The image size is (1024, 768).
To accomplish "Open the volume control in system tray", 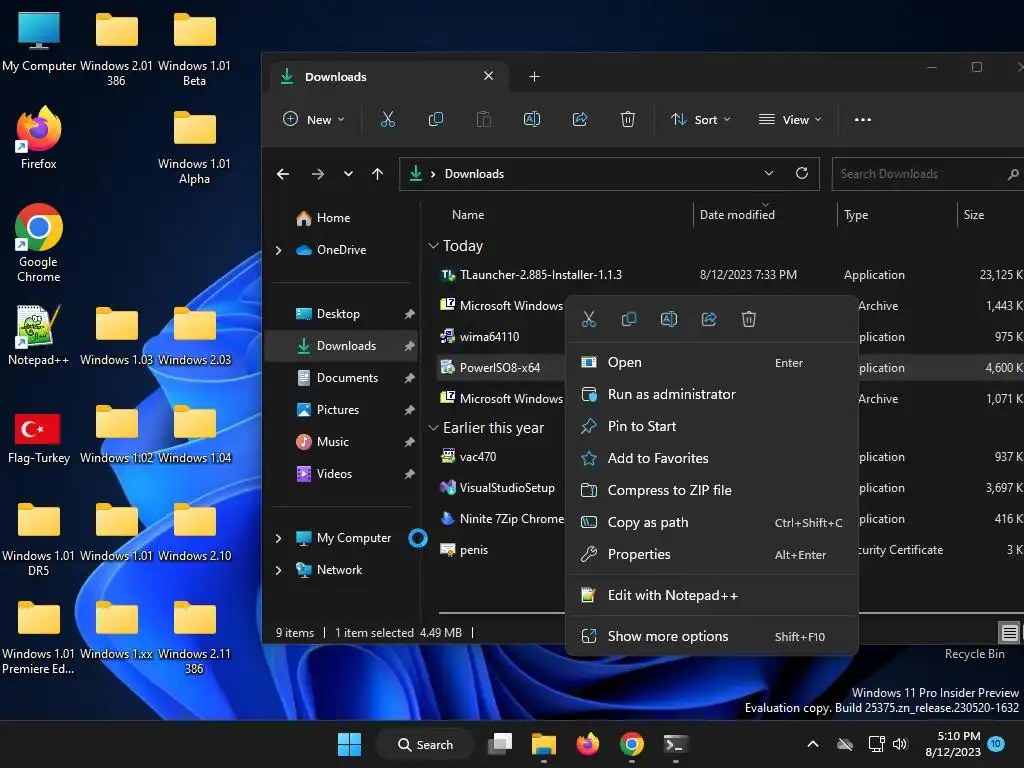I will click(x=901, y=744).
